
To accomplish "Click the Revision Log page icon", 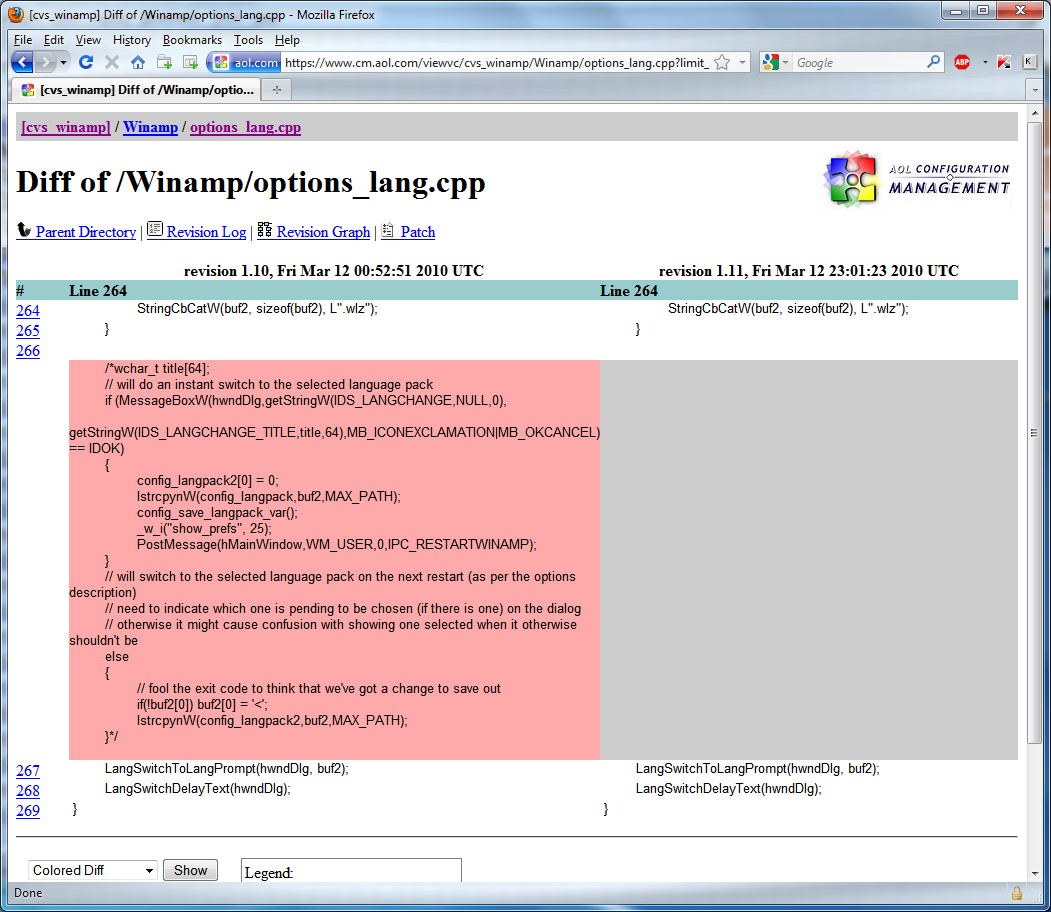I will click(155, 230).
